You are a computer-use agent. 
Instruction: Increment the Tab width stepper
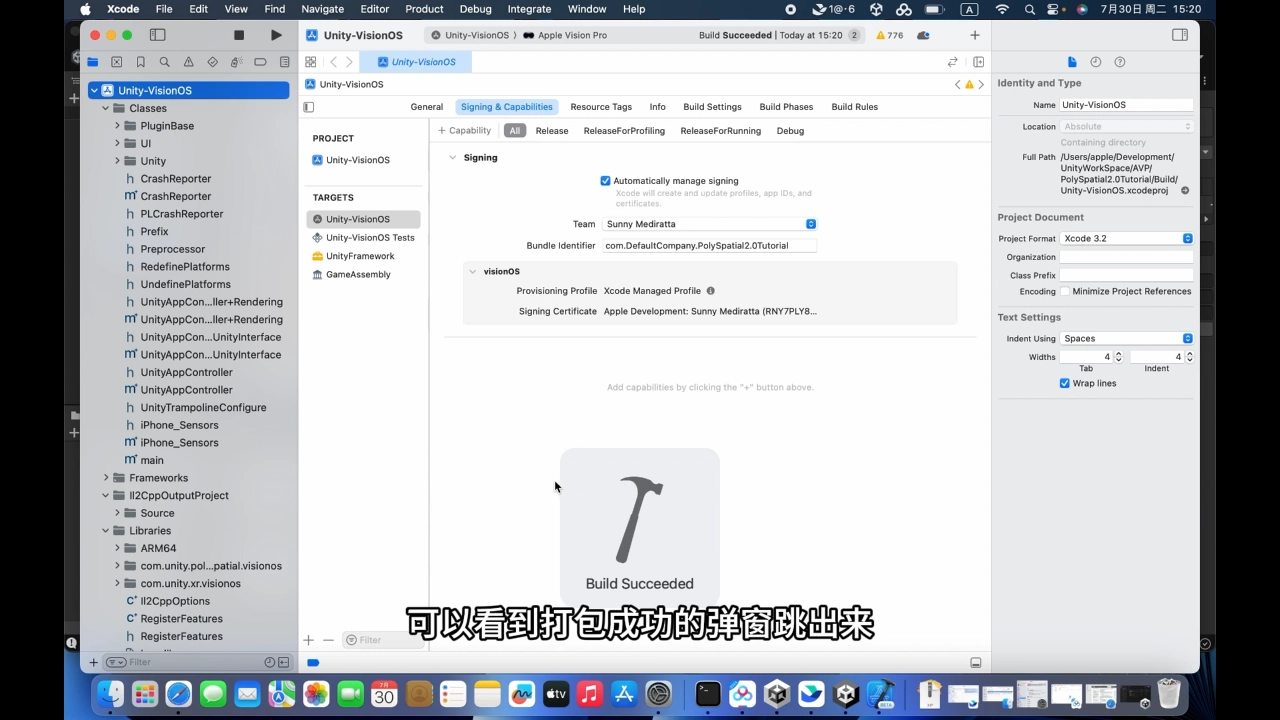point(1118,354)
